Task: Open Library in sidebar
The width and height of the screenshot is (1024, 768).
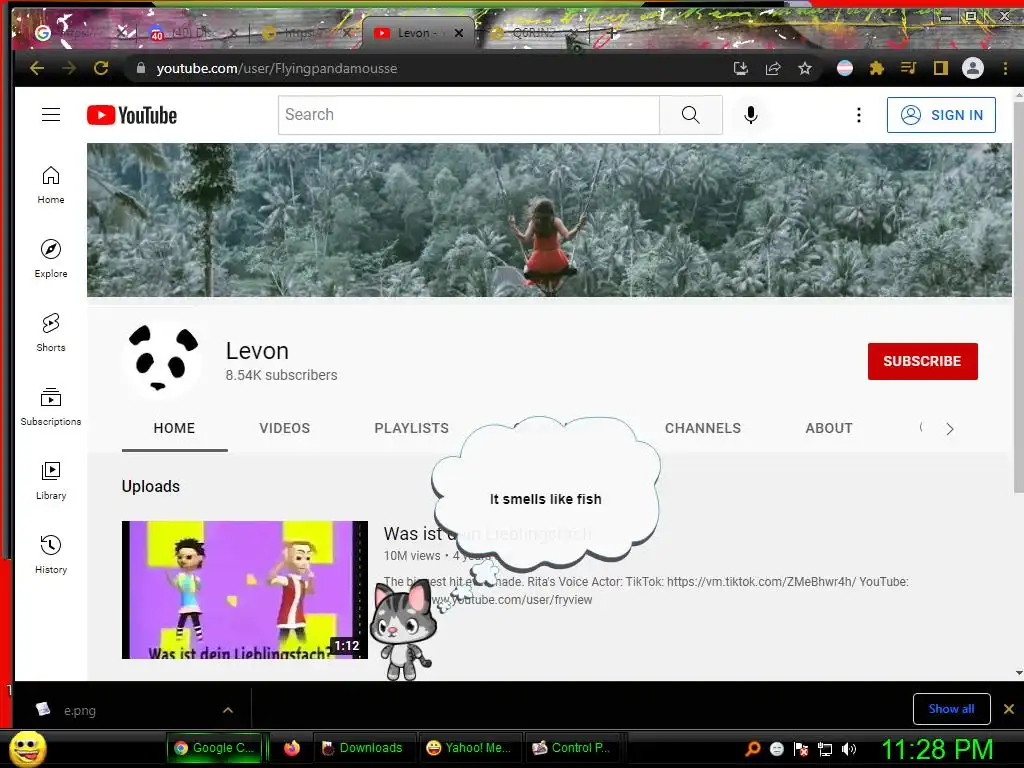Action: [51, 481]
